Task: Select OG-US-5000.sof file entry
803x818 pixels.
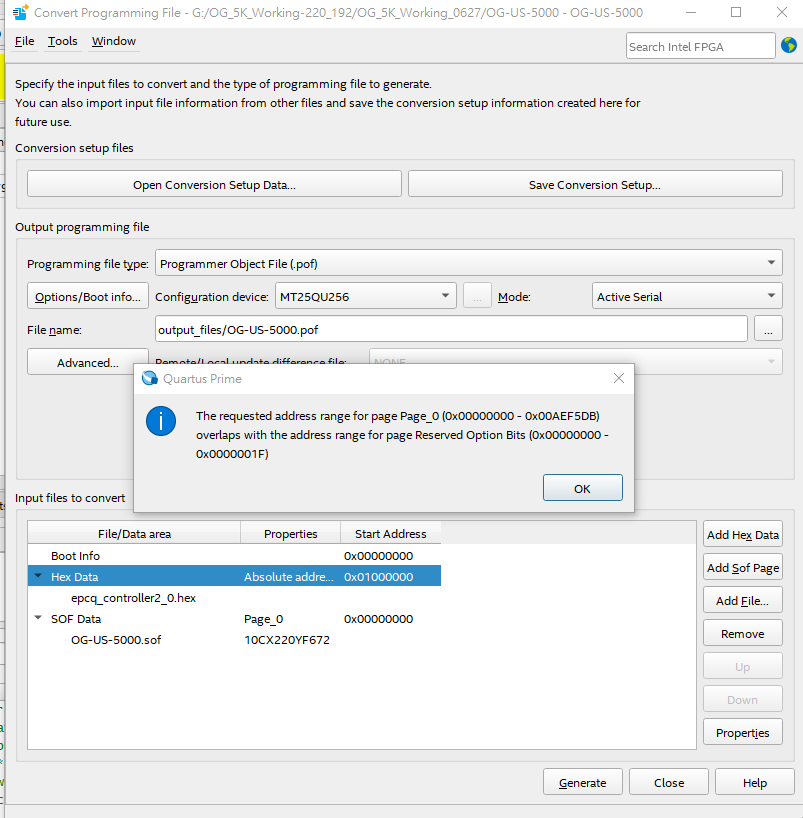Action: [x=116, y=639]
